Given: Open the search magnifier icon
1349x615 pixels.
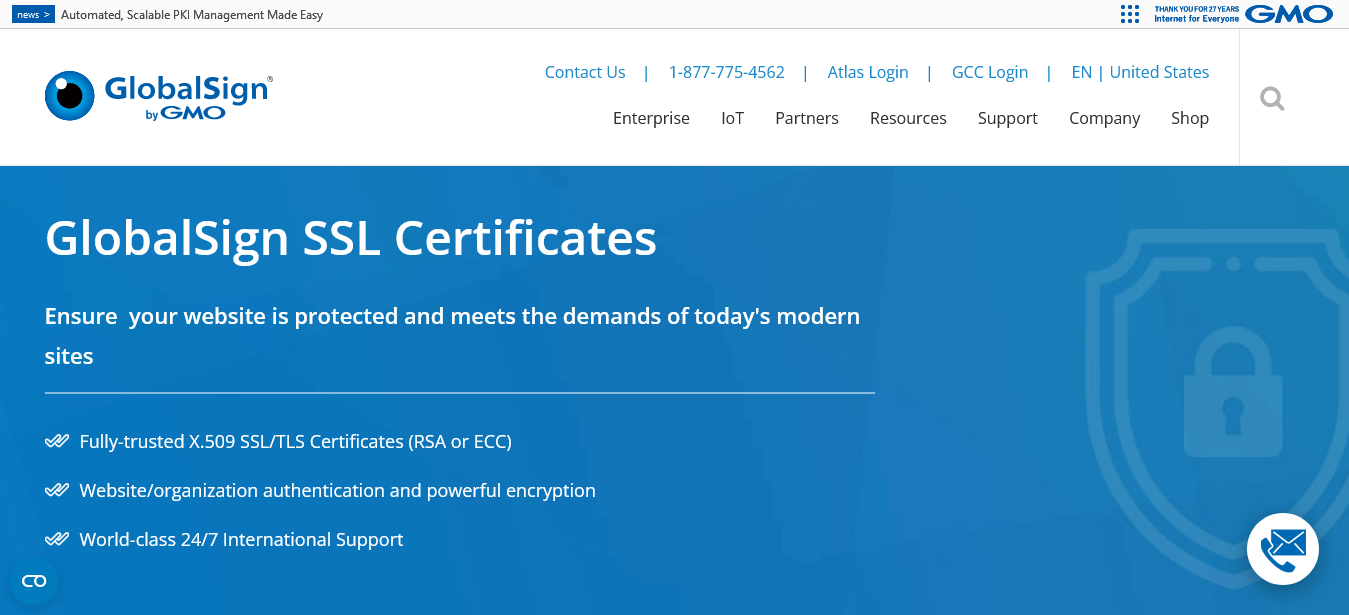Looking at the screenshot, I should pyautogui.click(x=1271, y=98).
